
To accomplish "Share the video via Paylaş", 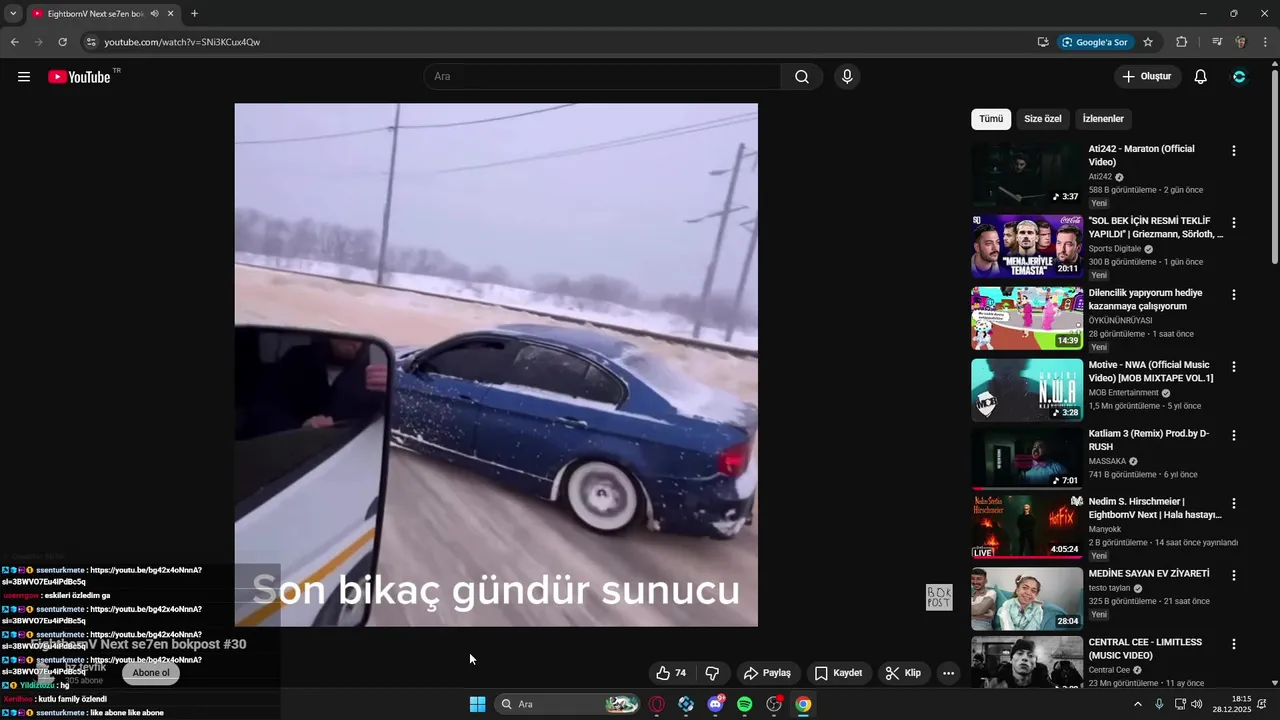I will click(x=768, y=673).
